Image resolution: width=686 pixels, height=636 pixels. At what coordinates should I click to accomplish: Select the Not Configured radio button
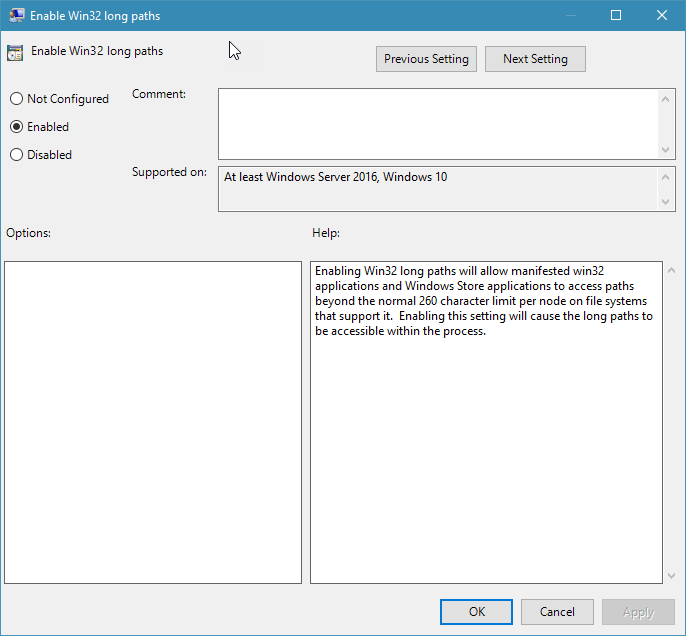point(16,99)
